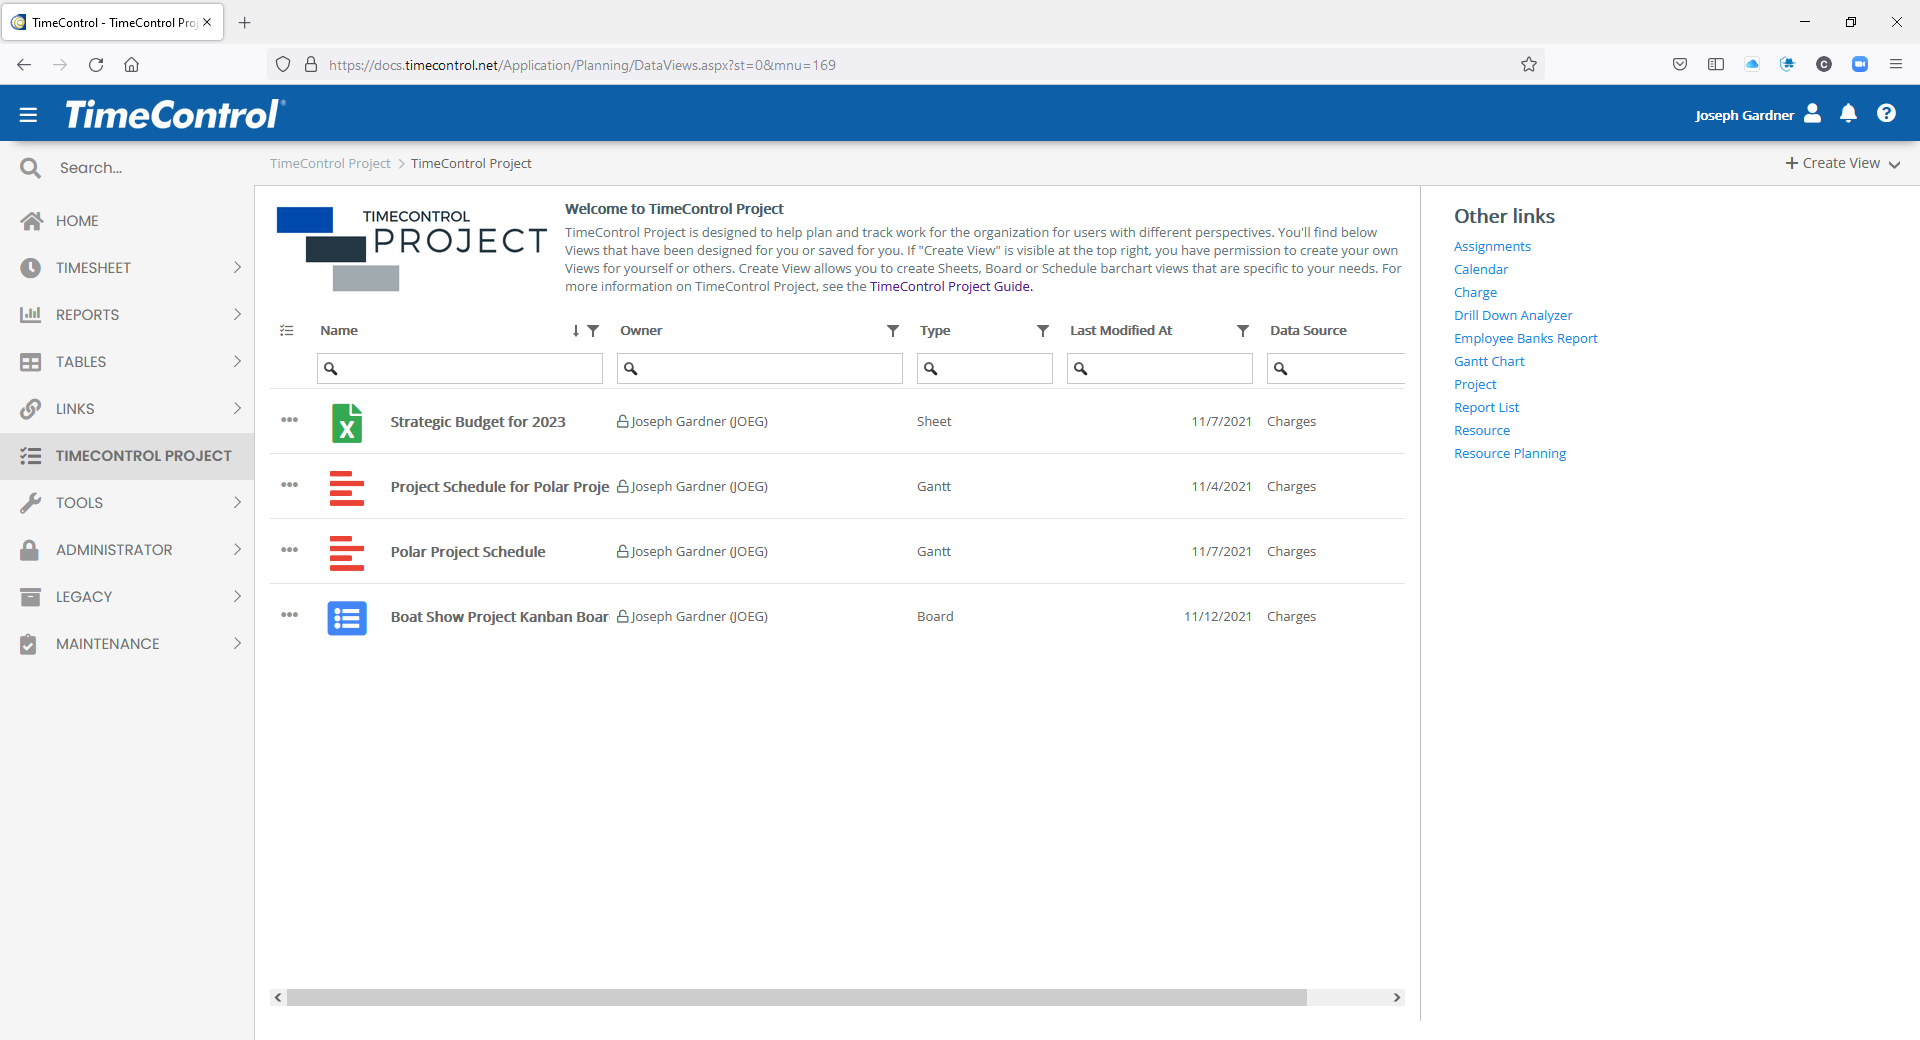This screenshot has width=1920, height=1040.
Task: Open the Resource Planning link
Action: click(x=1510, y=454)
